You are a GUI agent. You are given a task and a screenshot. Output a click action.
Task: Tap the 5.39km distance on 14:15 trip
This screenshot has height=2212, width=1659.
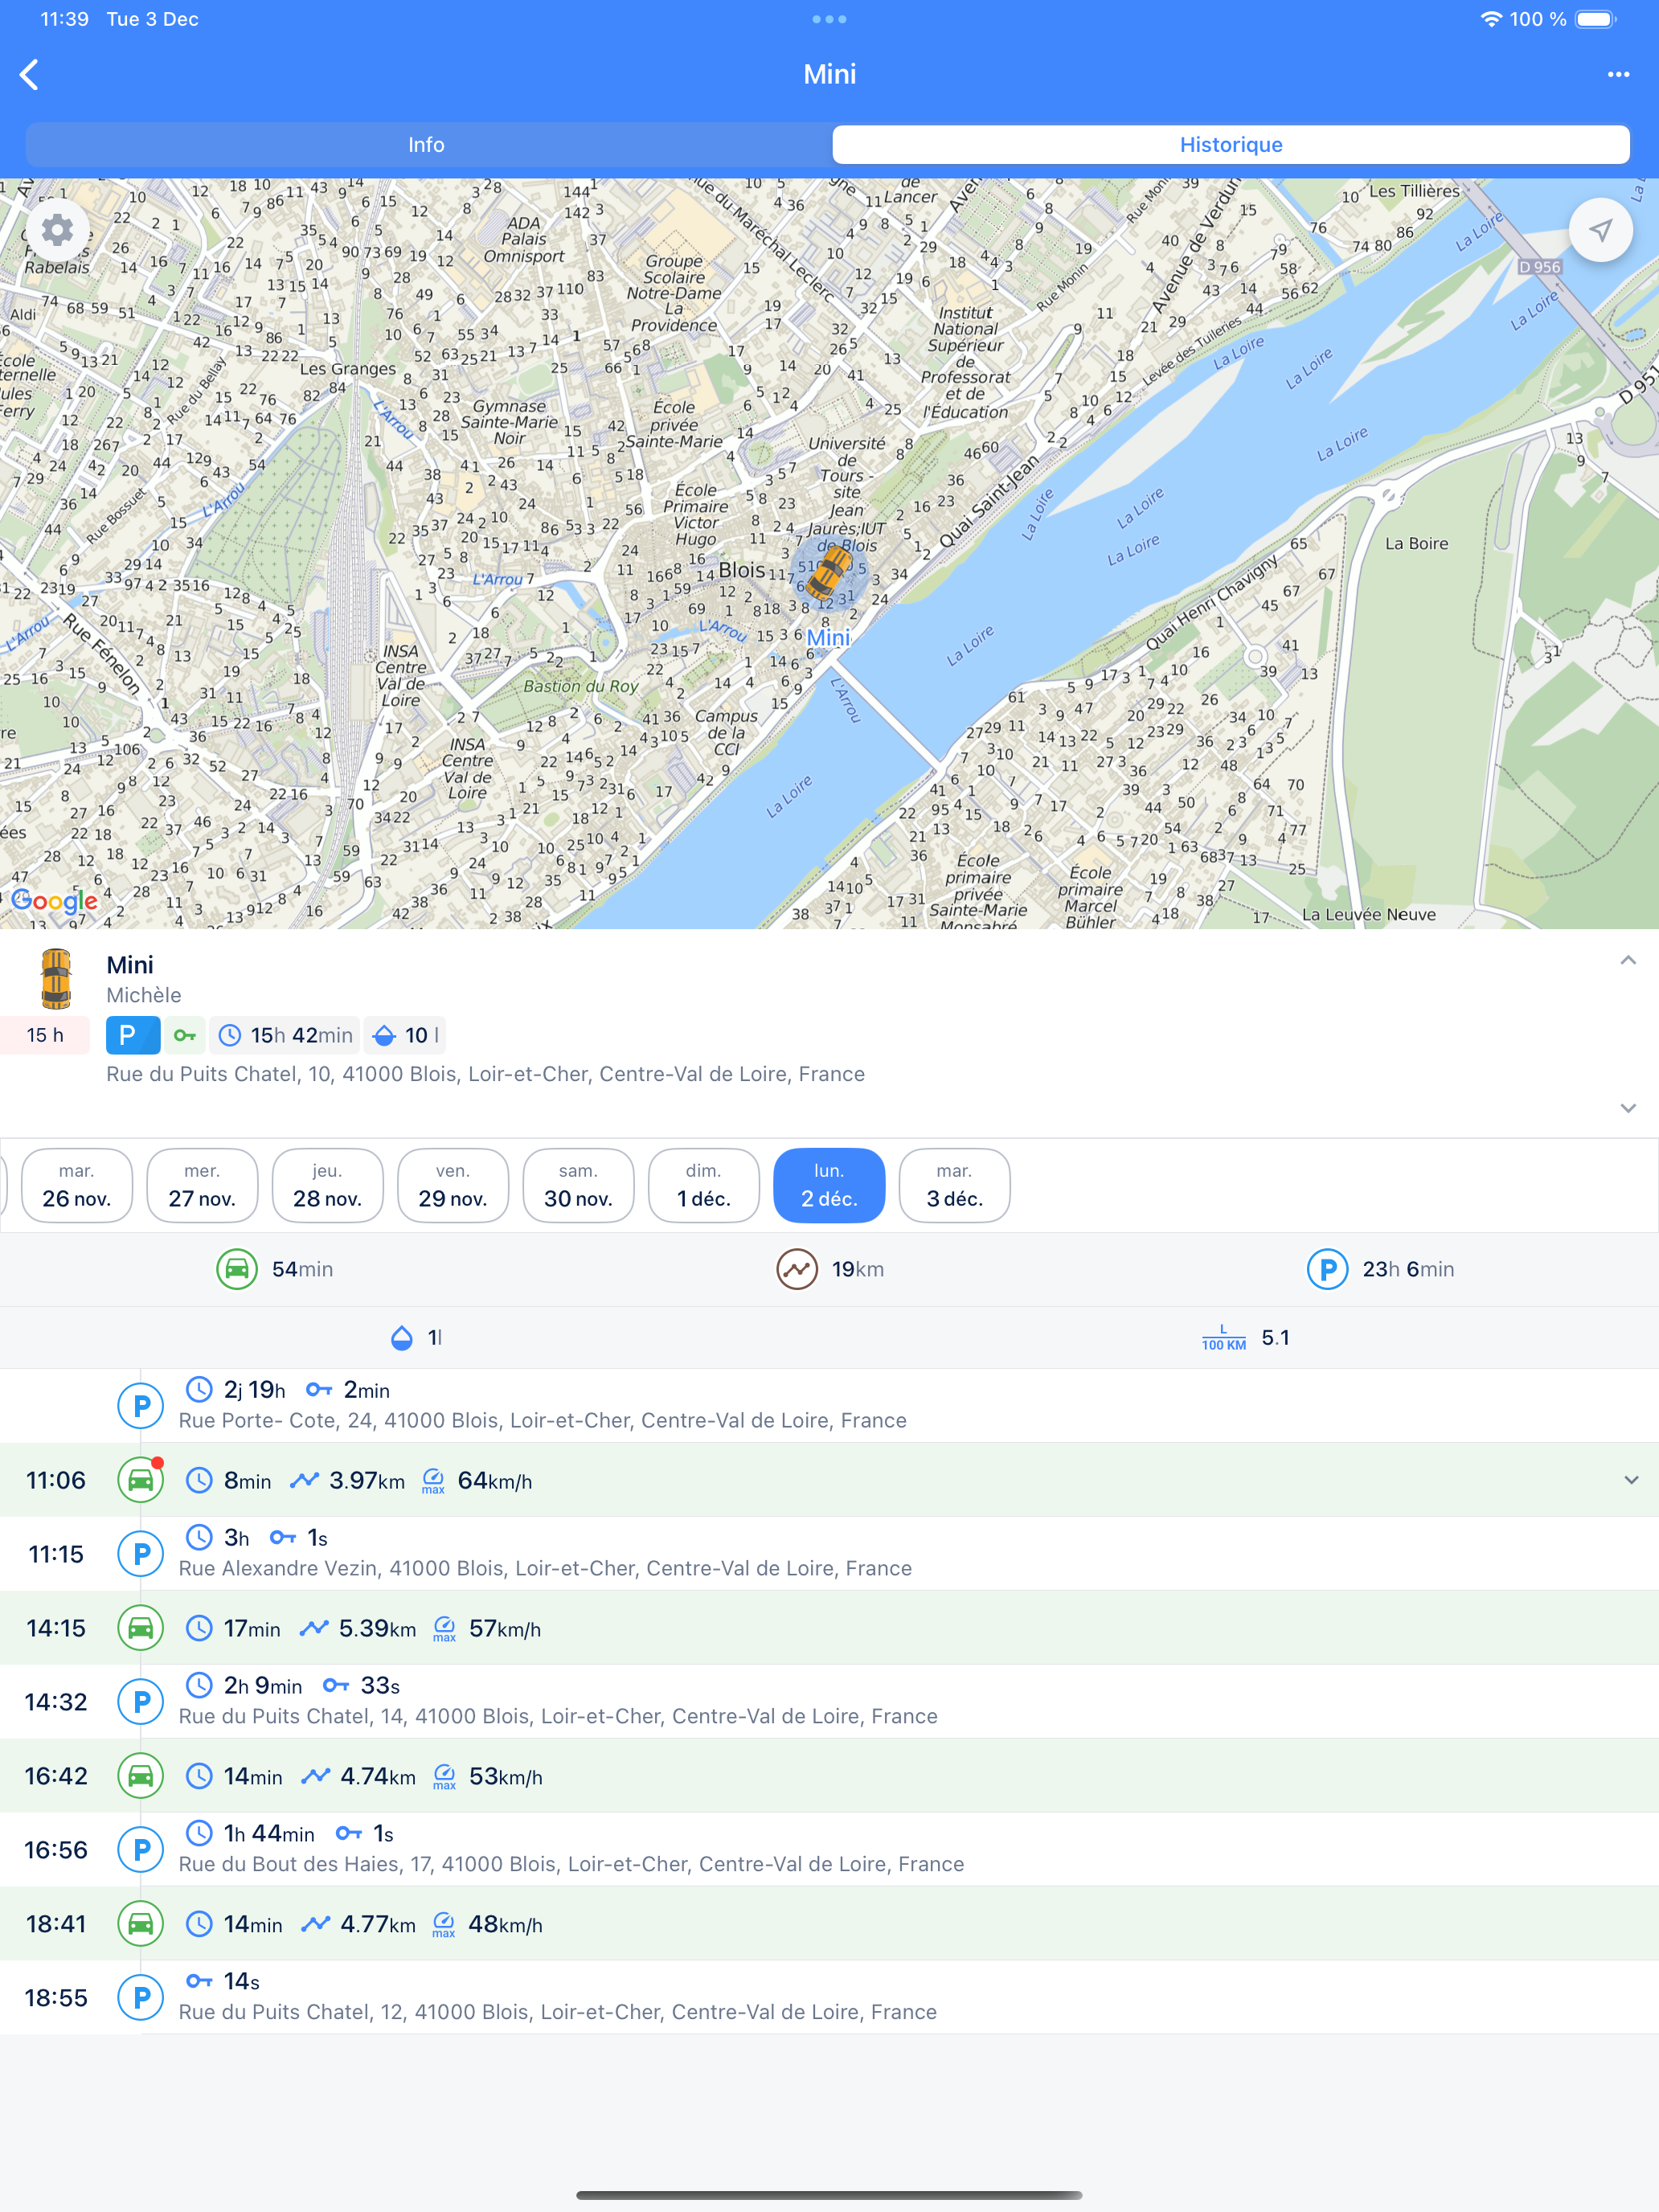(377, 1629)
